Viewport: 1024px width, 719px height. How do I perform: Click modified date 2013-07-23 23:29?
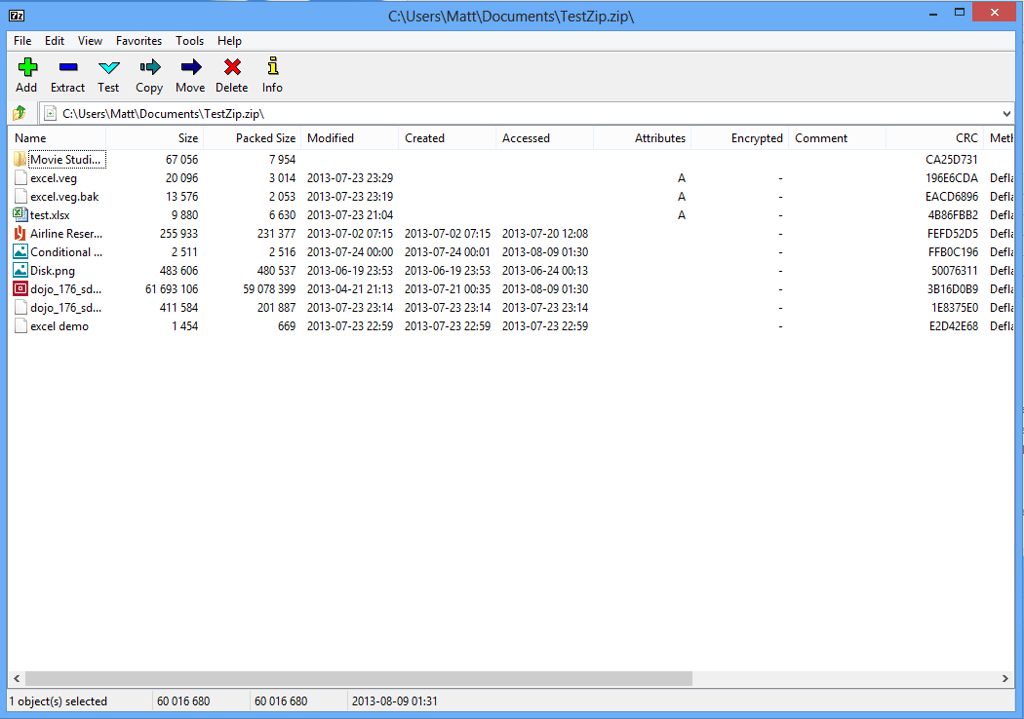pyautogui.click(x=350, y=178)
